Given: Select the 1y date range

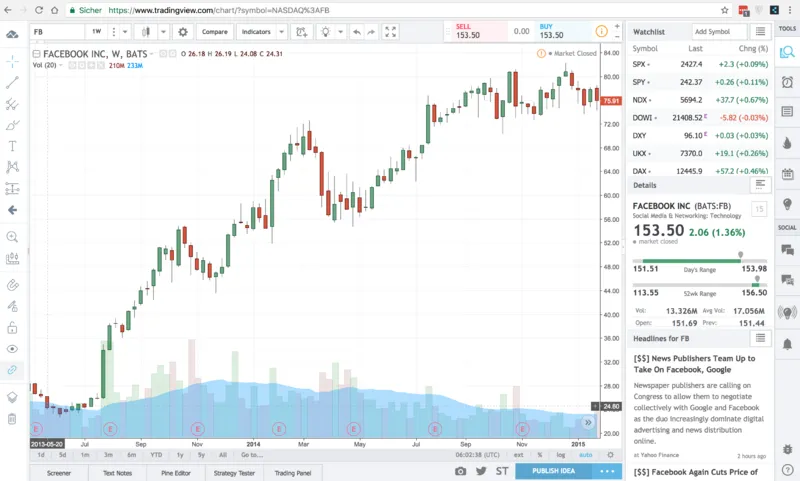Looking at the screenshot, I should [x=180, y=454].
